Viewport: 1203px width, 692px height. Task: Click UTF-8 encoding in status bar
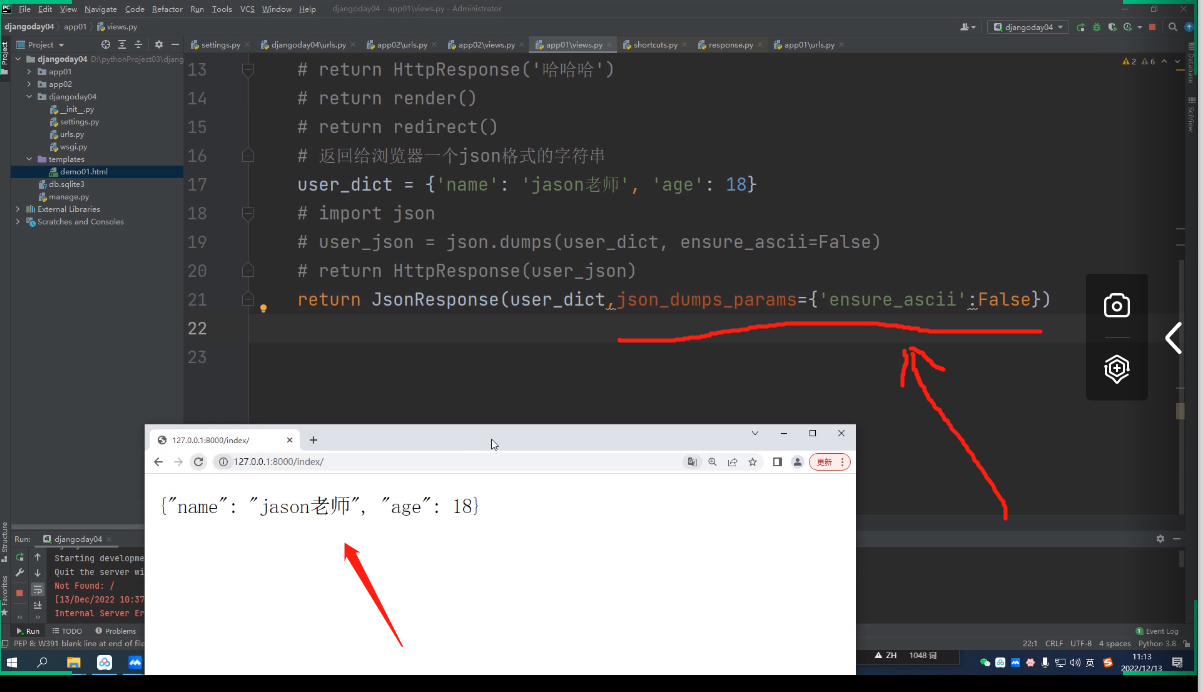pos(1081,643)
